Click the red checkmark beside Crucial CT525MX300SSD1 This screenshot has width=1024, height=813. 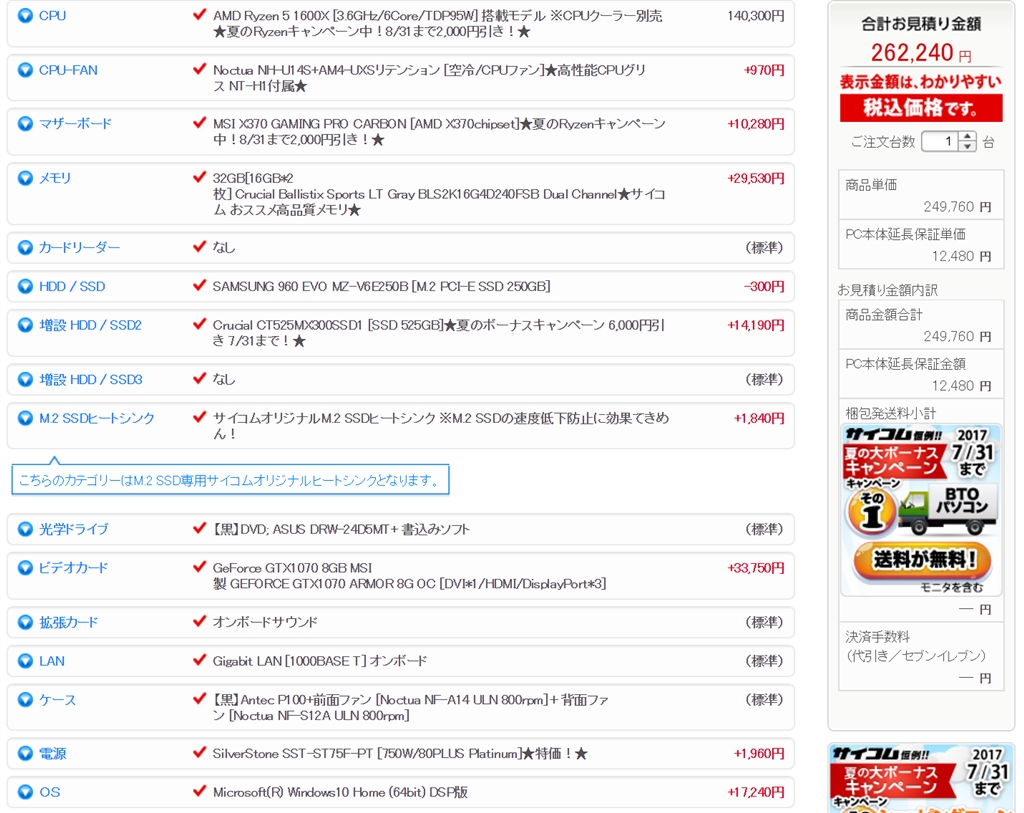tap(200, 323)
